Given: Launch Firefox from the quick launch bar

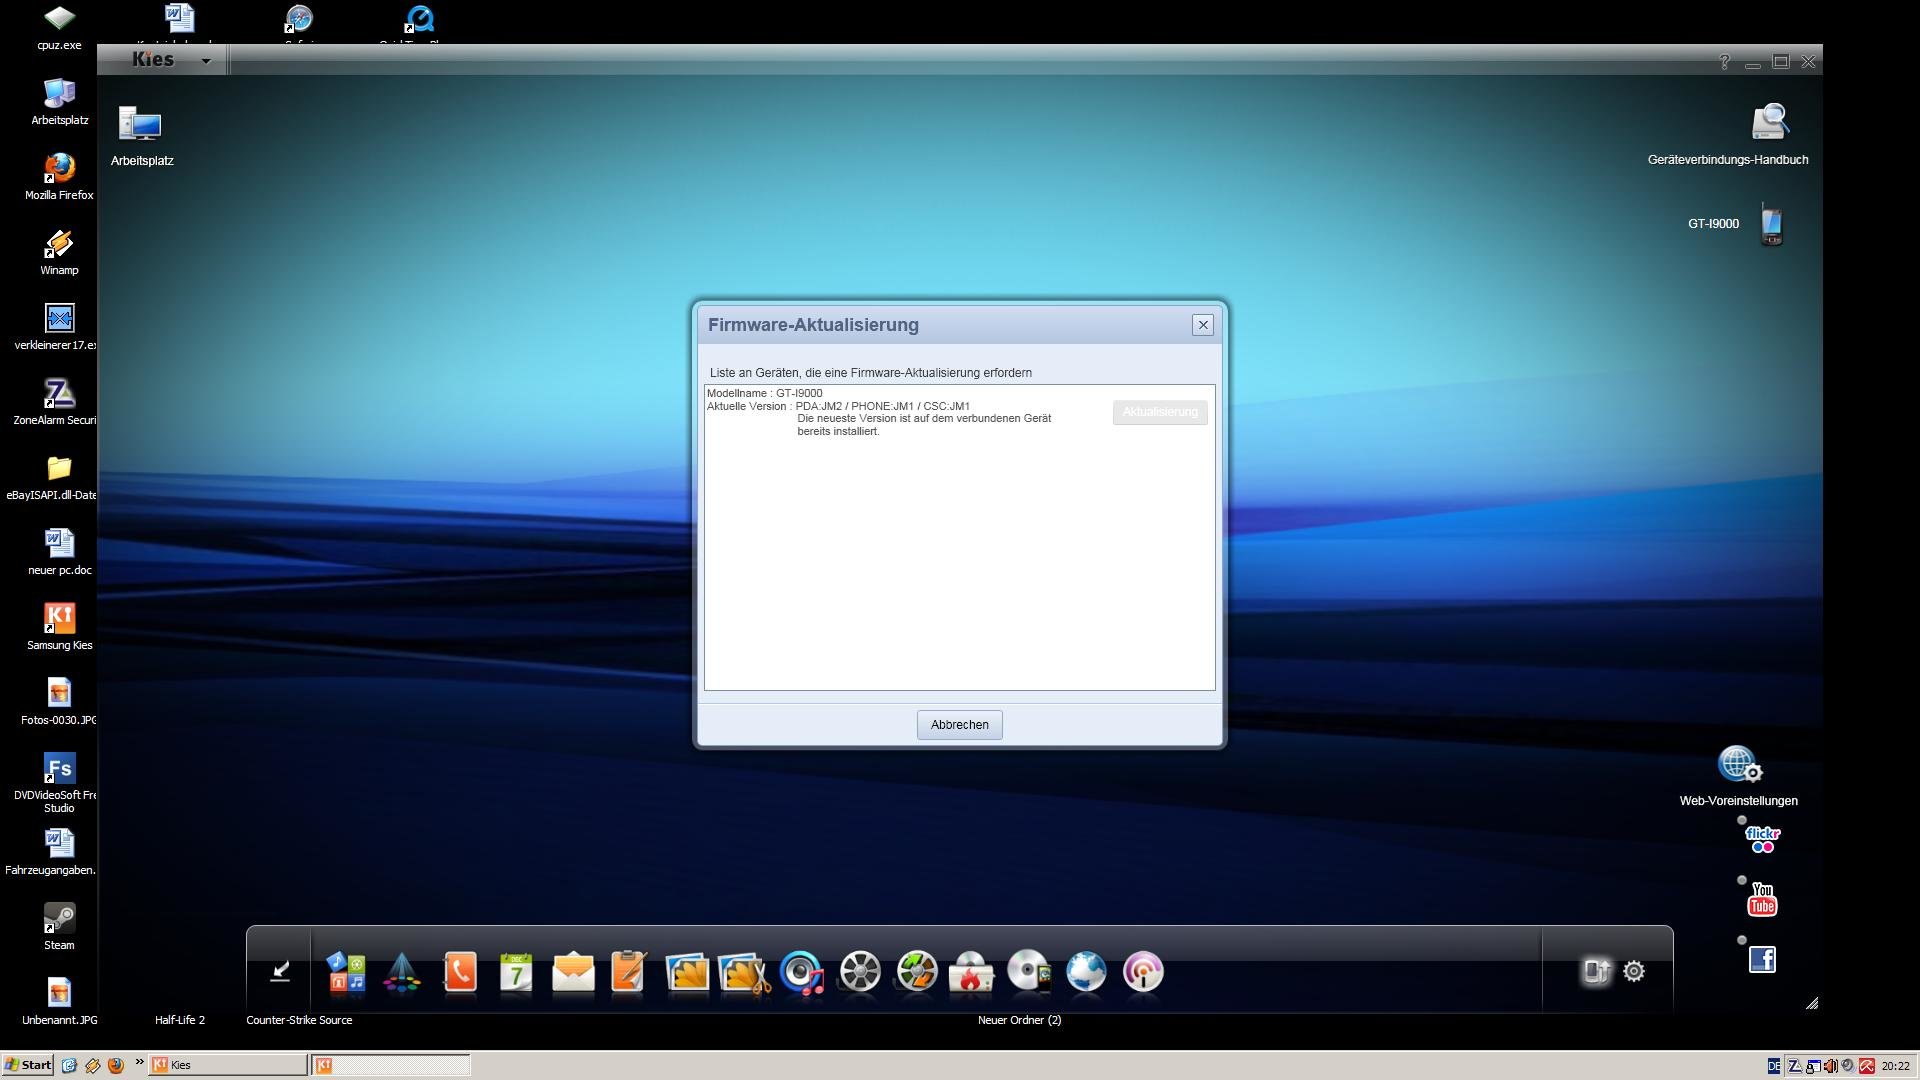Looking at the screenshot, I should click(x=115, y=1065).
